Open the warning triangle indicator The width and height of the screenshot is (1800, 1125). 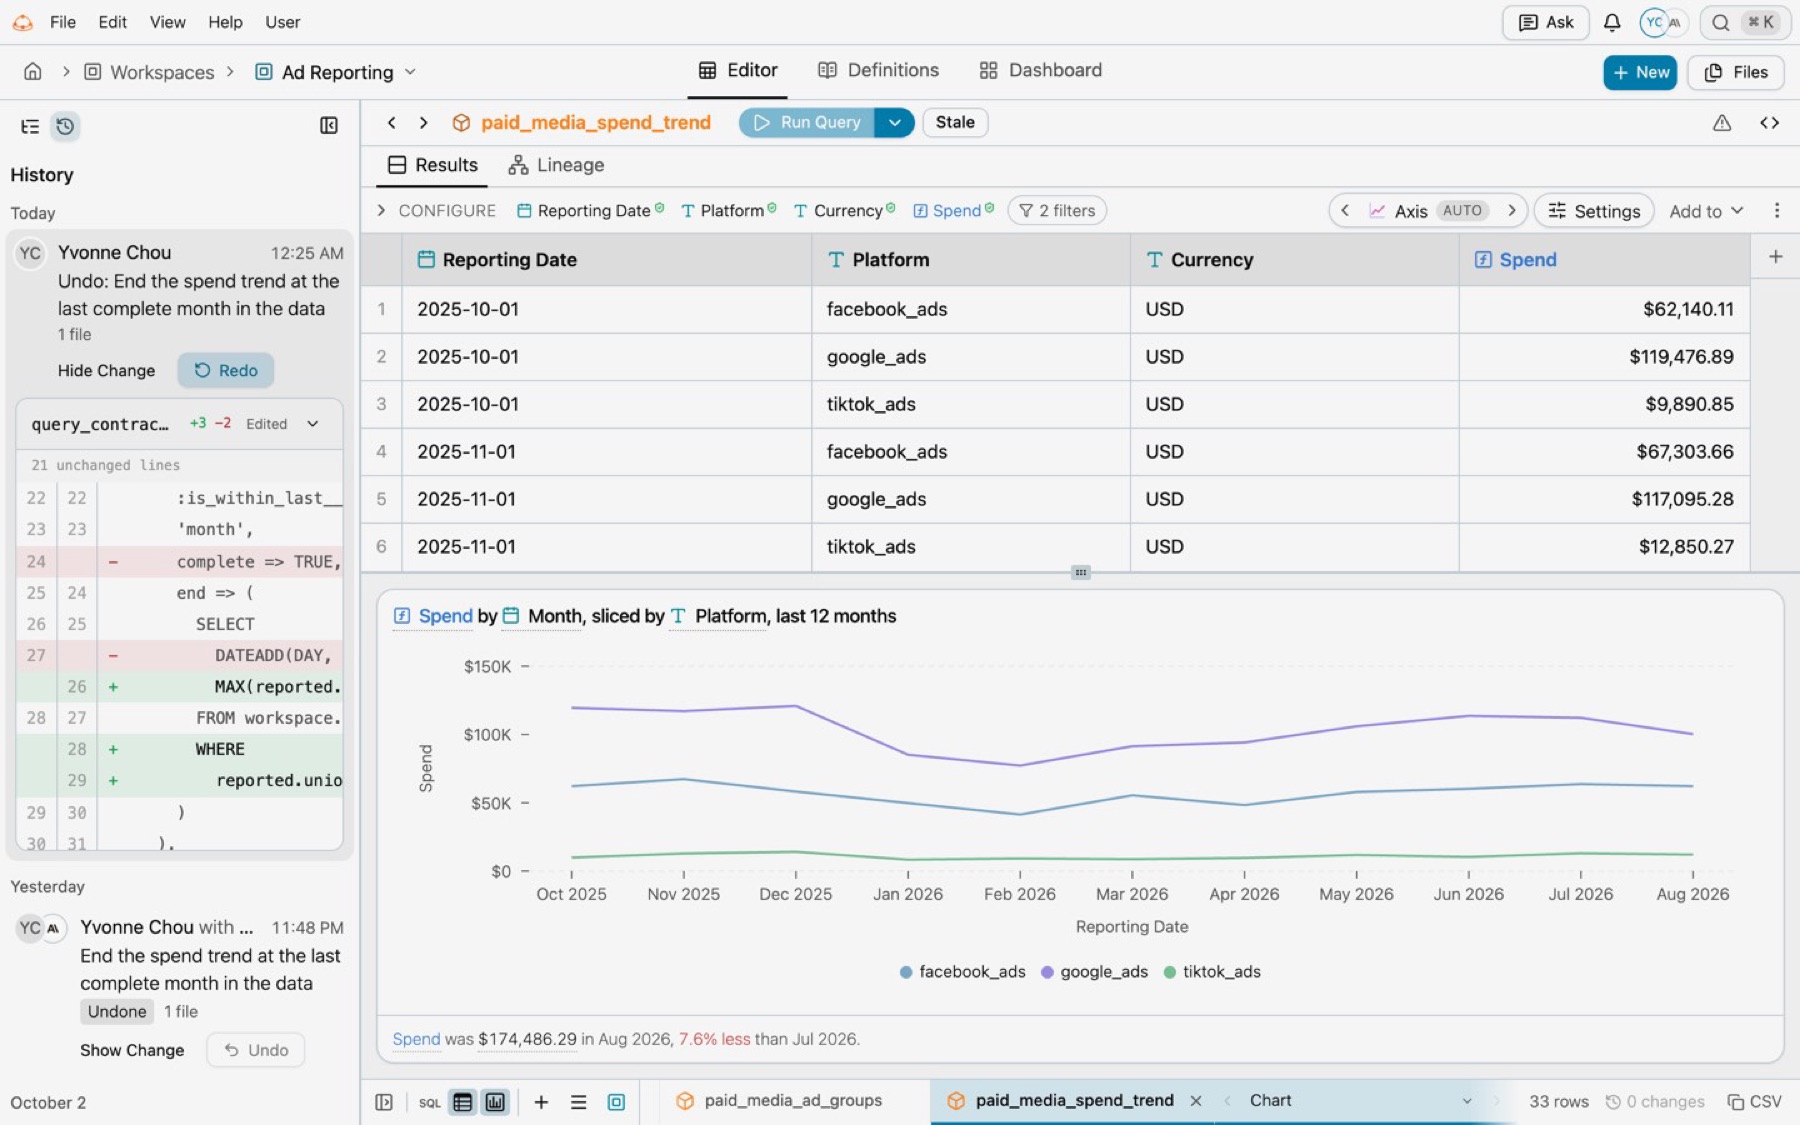pyautogui.click(x=1722, y=122)
